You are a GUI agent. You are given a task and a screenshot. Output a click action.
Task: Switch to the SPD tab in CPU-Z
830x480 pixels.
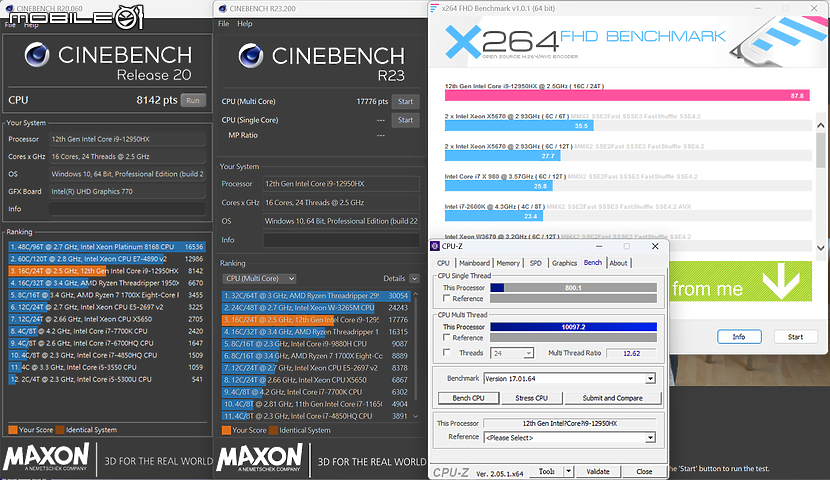tap(536, 263)
